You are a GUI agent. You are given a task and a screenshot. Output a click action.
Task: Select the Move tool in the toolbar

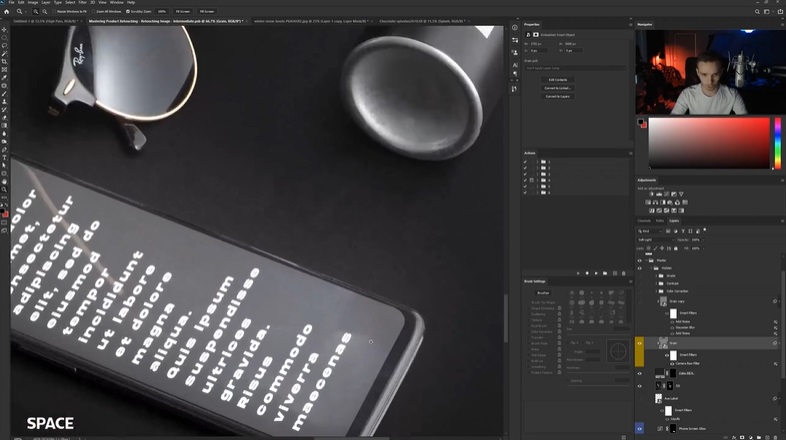[4, 30]
